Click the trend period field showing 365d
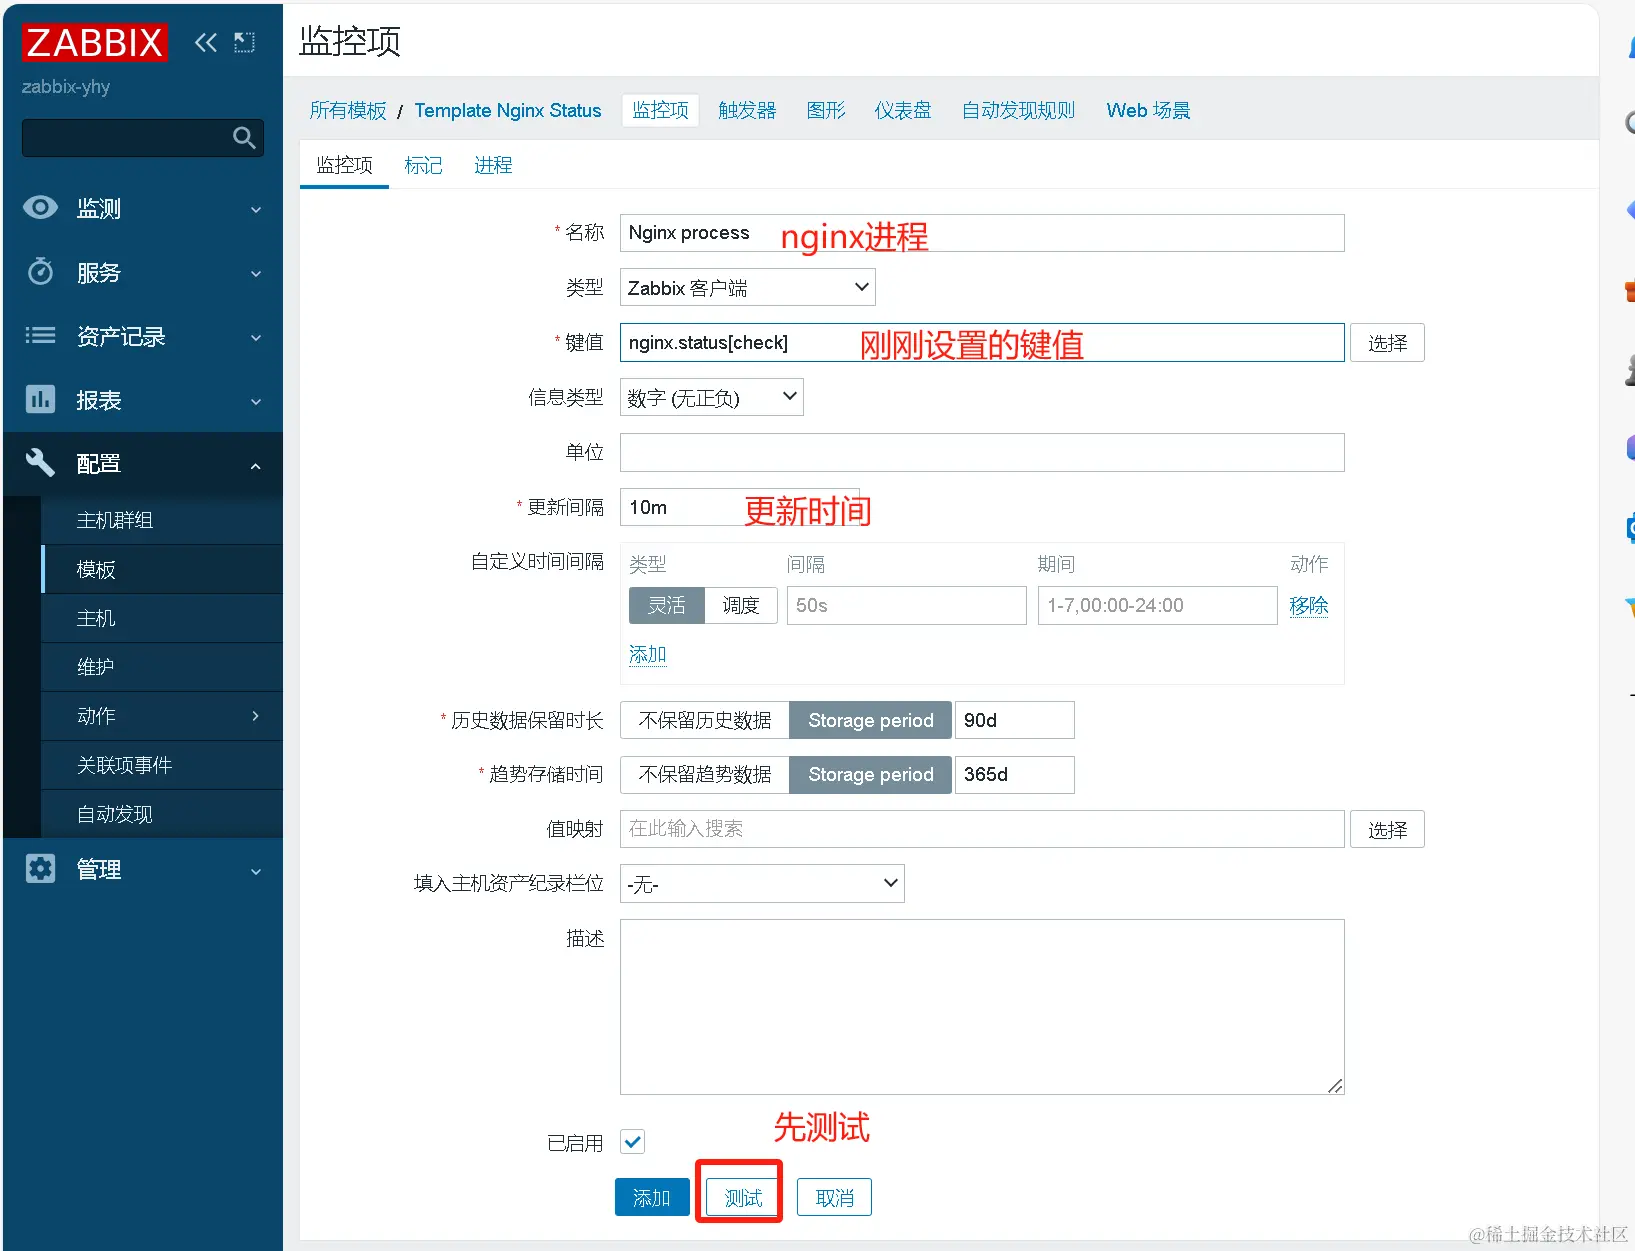Viewport: 1635px width, 1251px height. point(1015,774)
